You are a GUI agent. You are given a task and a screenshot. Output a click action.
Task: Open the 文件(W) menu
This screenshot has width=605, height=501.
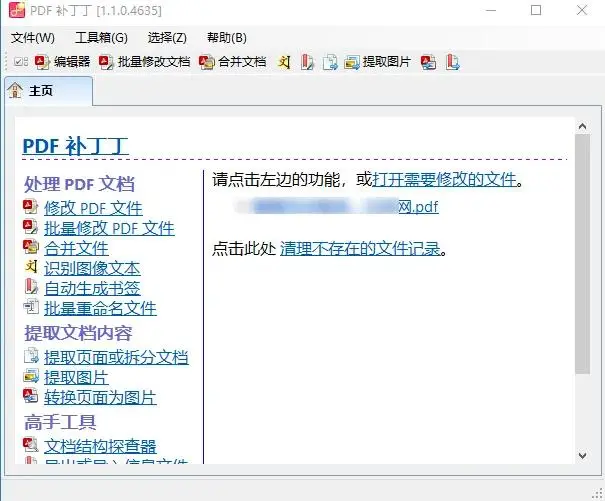[33, 38]
